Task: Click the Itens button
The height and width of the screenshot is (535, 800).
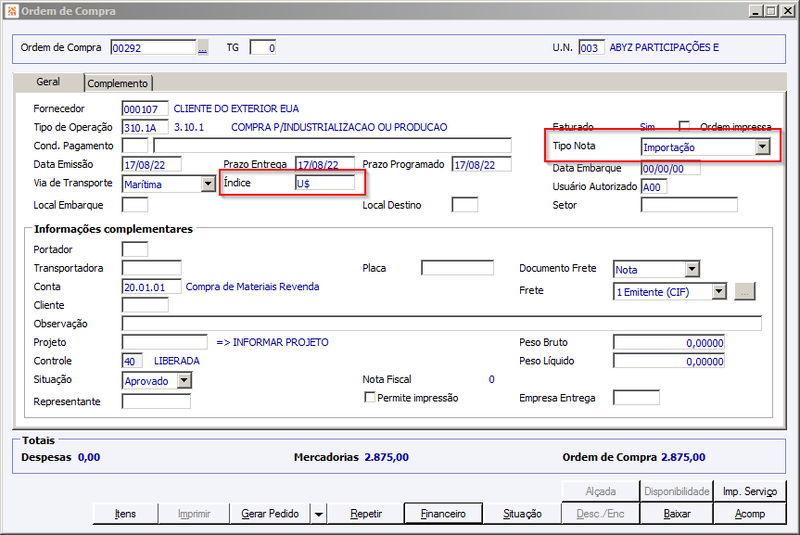Action: point(125,514)
